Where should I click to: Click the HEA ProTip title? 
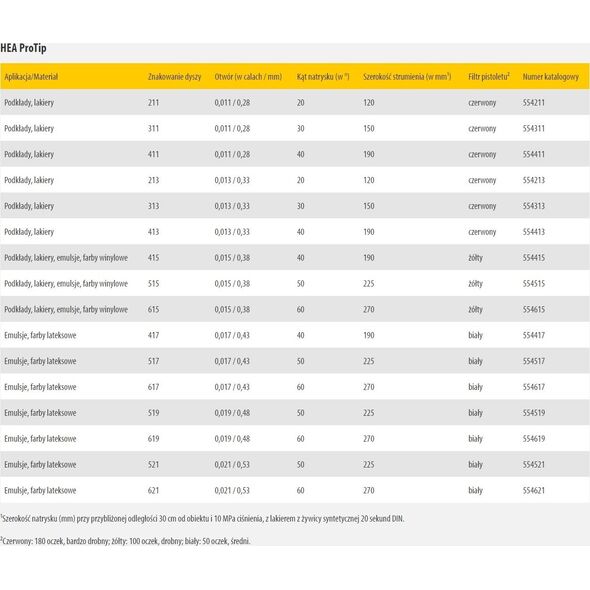click(x=23, y=49)
